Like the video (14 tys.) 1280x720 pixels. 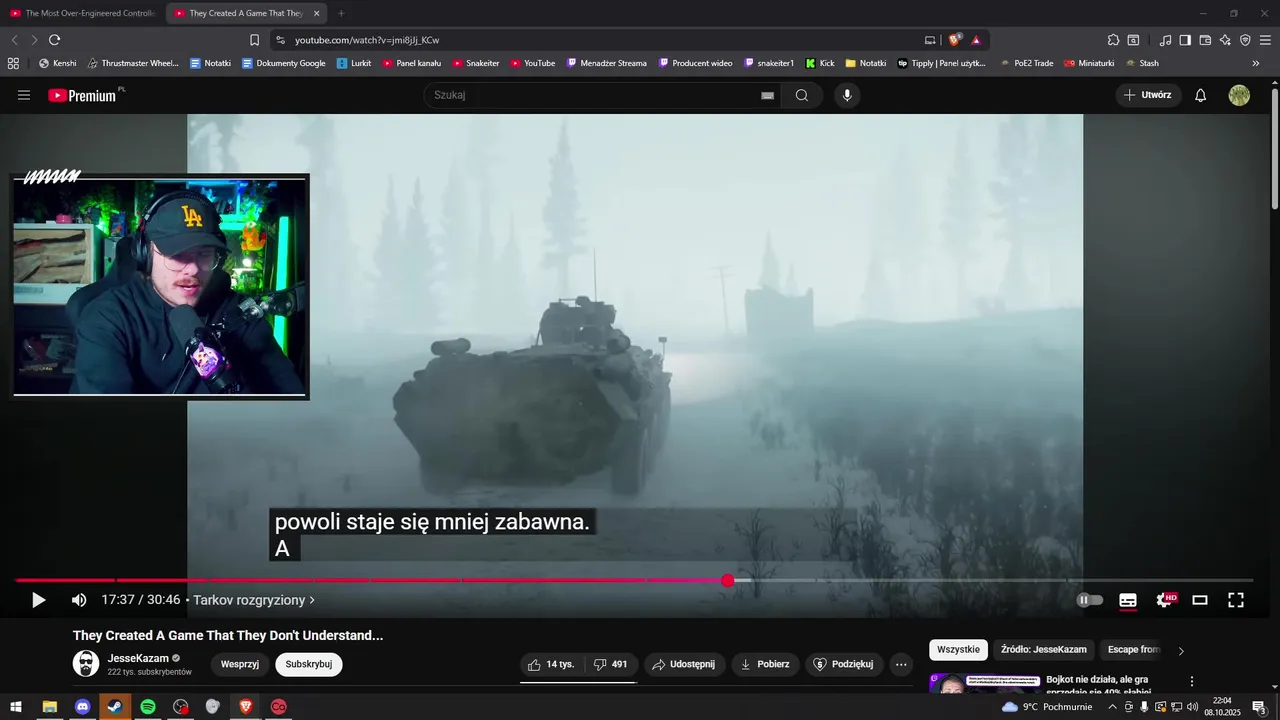coord(551,664)
